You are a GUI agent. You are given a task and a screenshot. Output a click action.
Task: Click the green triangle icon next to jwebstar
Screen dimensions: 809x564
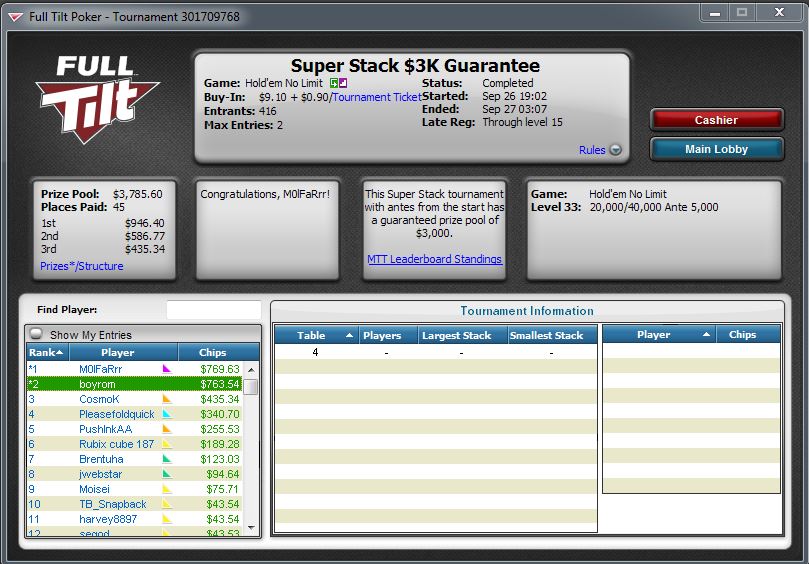[x=167, y=474]
